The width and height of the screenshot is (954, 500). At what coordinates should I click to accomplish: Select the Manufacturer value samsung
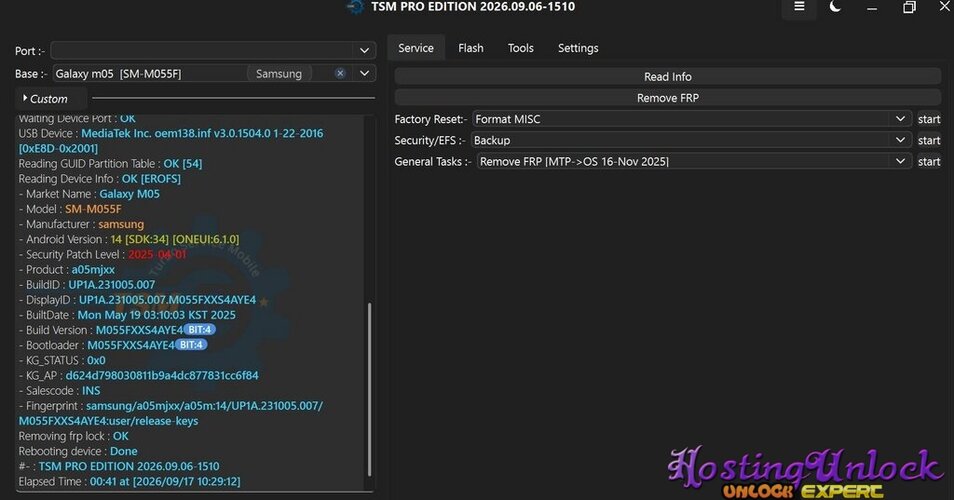click(121, 224)
